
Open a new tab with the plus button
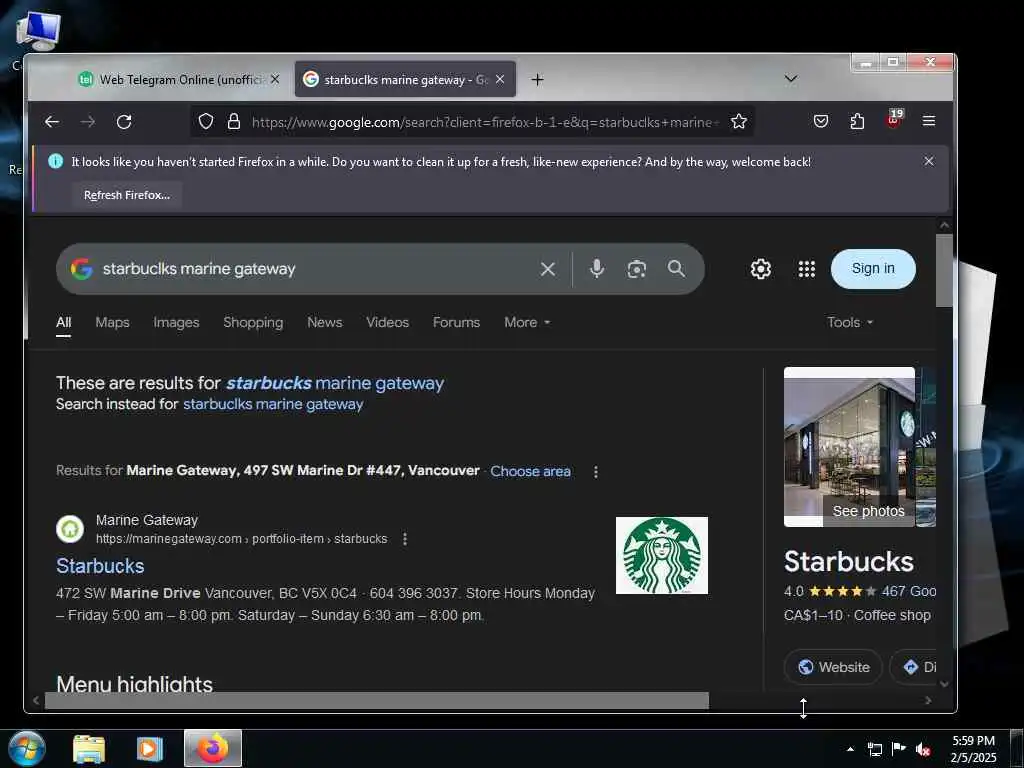pos(537,80)
